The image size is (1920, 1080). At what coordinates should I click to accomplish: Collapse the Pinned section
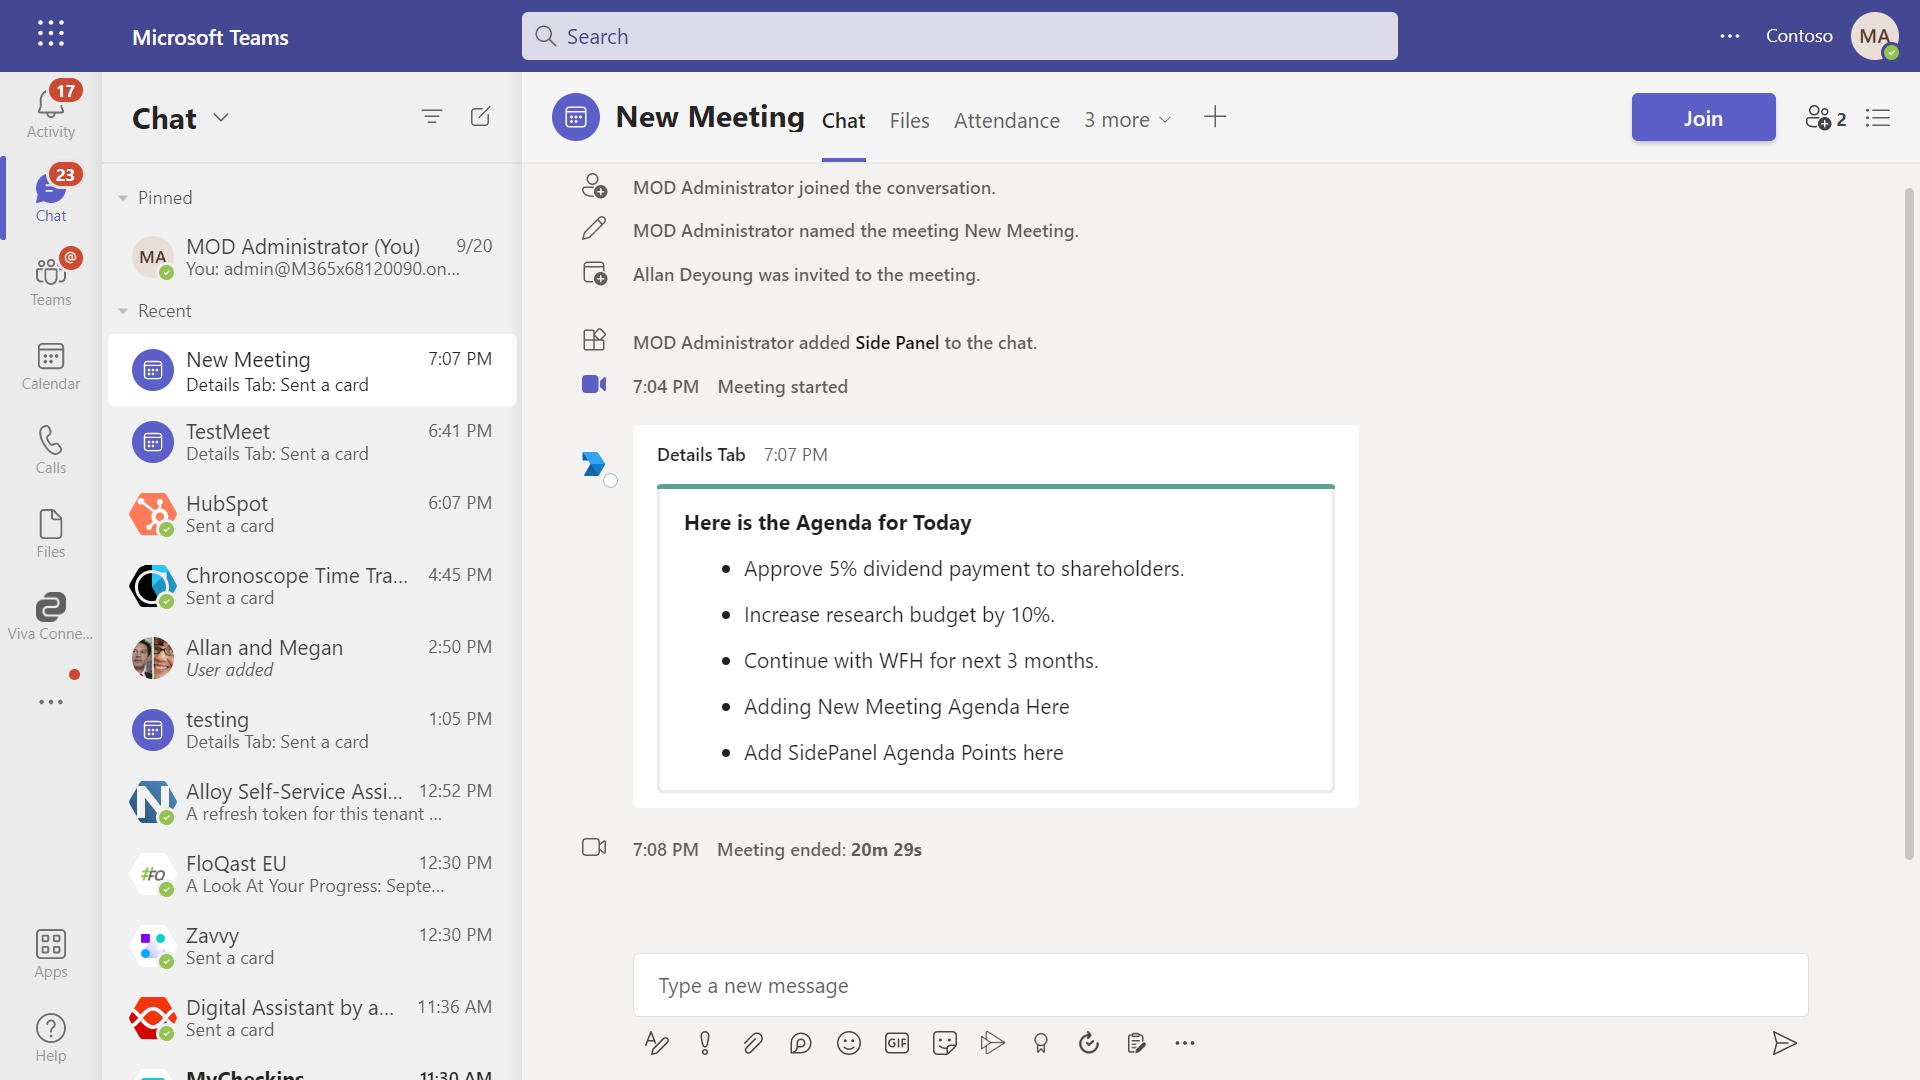point(123,198)
